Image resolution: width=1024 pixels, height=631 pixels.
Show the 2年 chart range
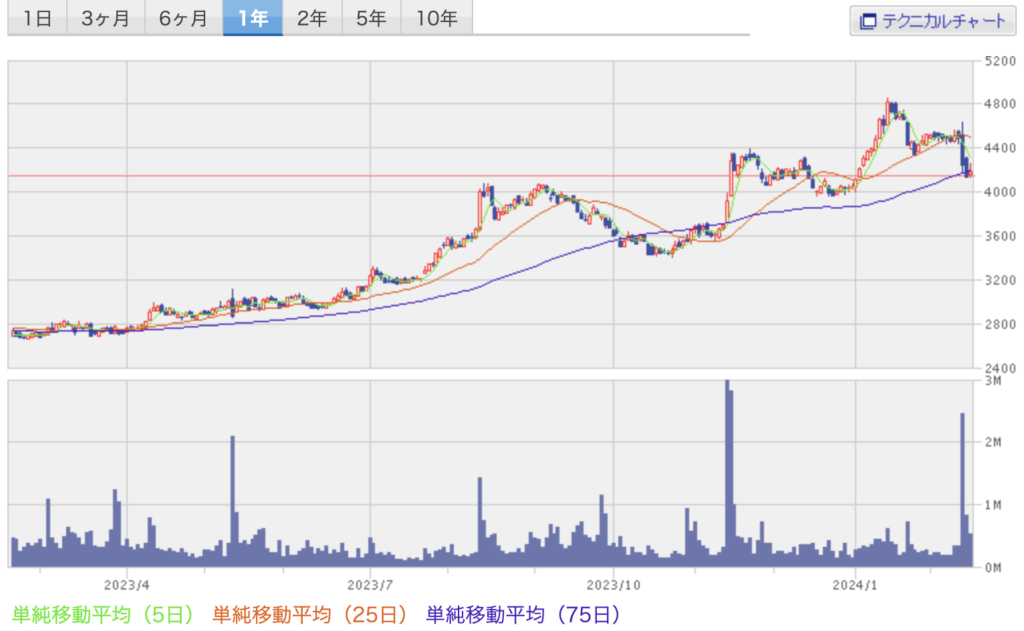coord(312,18)
